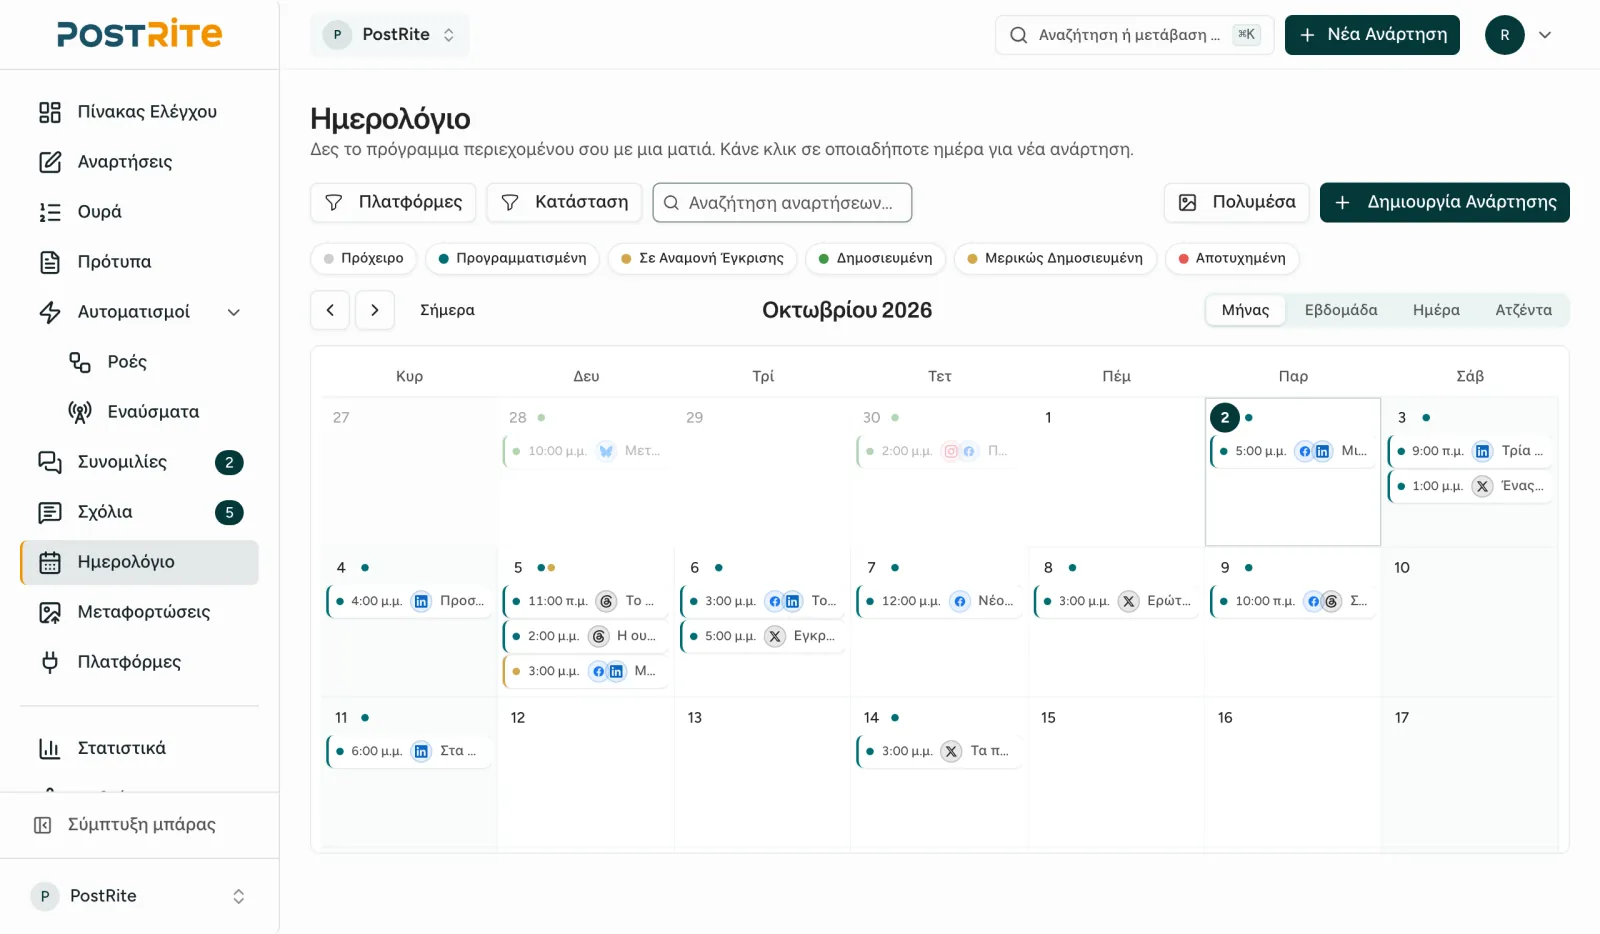Switch to the Ατζέντα view tab
1600x934 pixels.
[x=1523, y=310]
